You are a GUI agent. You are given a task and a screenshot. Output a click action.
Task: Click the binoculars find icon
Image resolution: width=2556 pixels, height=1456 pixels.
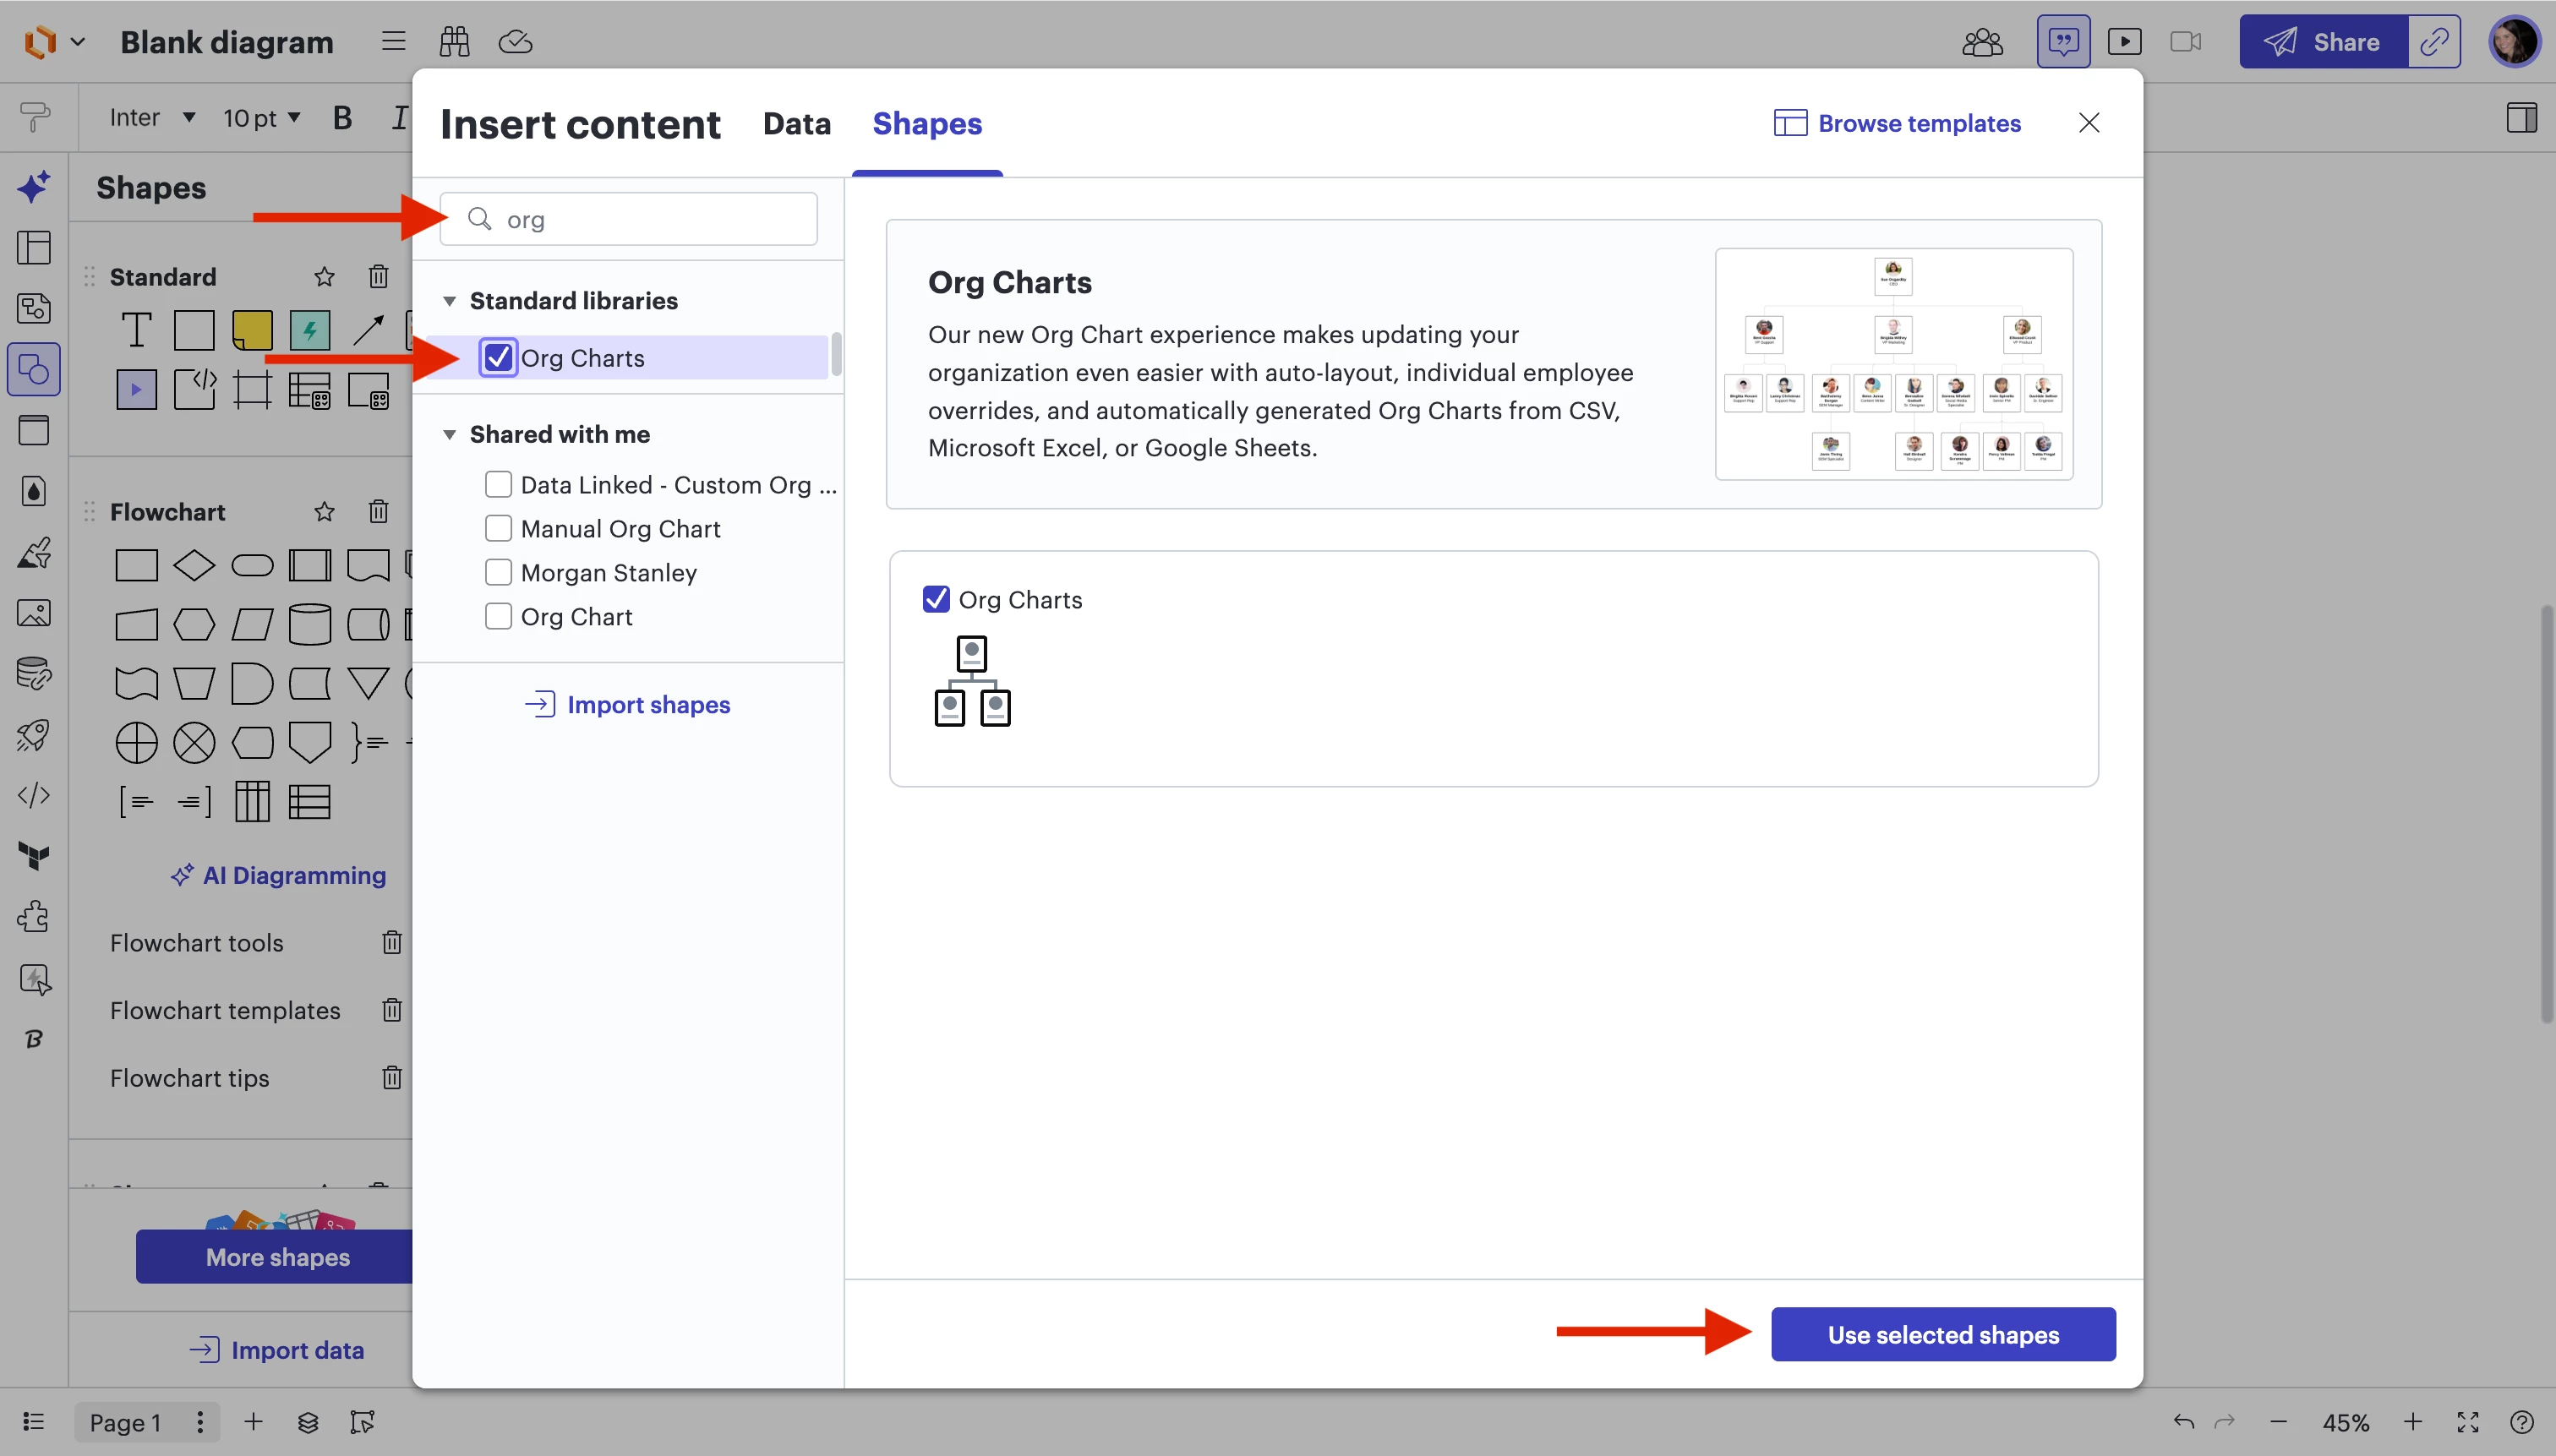(454, 41)
